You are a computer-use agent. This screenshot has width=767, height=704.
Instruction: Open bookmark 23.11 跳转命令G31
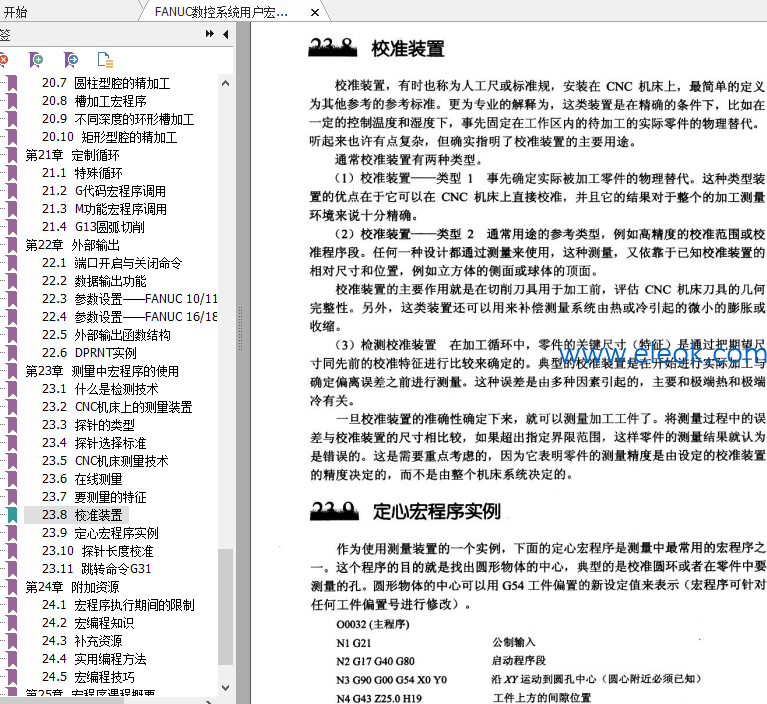coord(96,569)
